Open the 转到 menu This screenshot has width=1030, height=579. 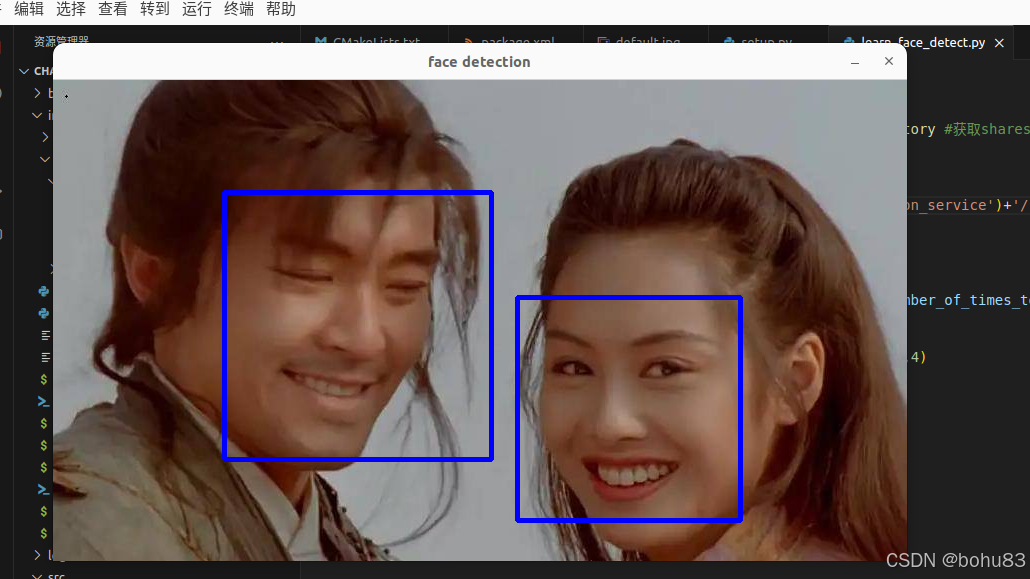coord(155,9)
